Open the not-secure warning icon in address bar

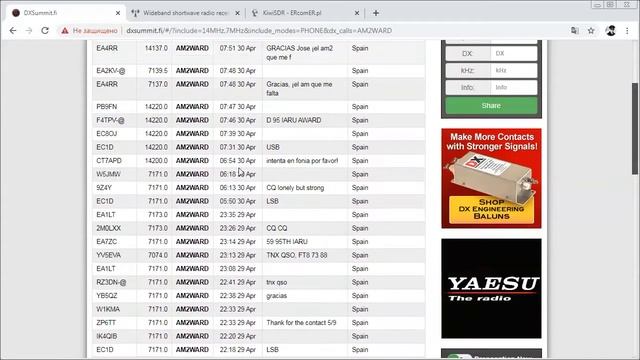click(x=65, y=31)
